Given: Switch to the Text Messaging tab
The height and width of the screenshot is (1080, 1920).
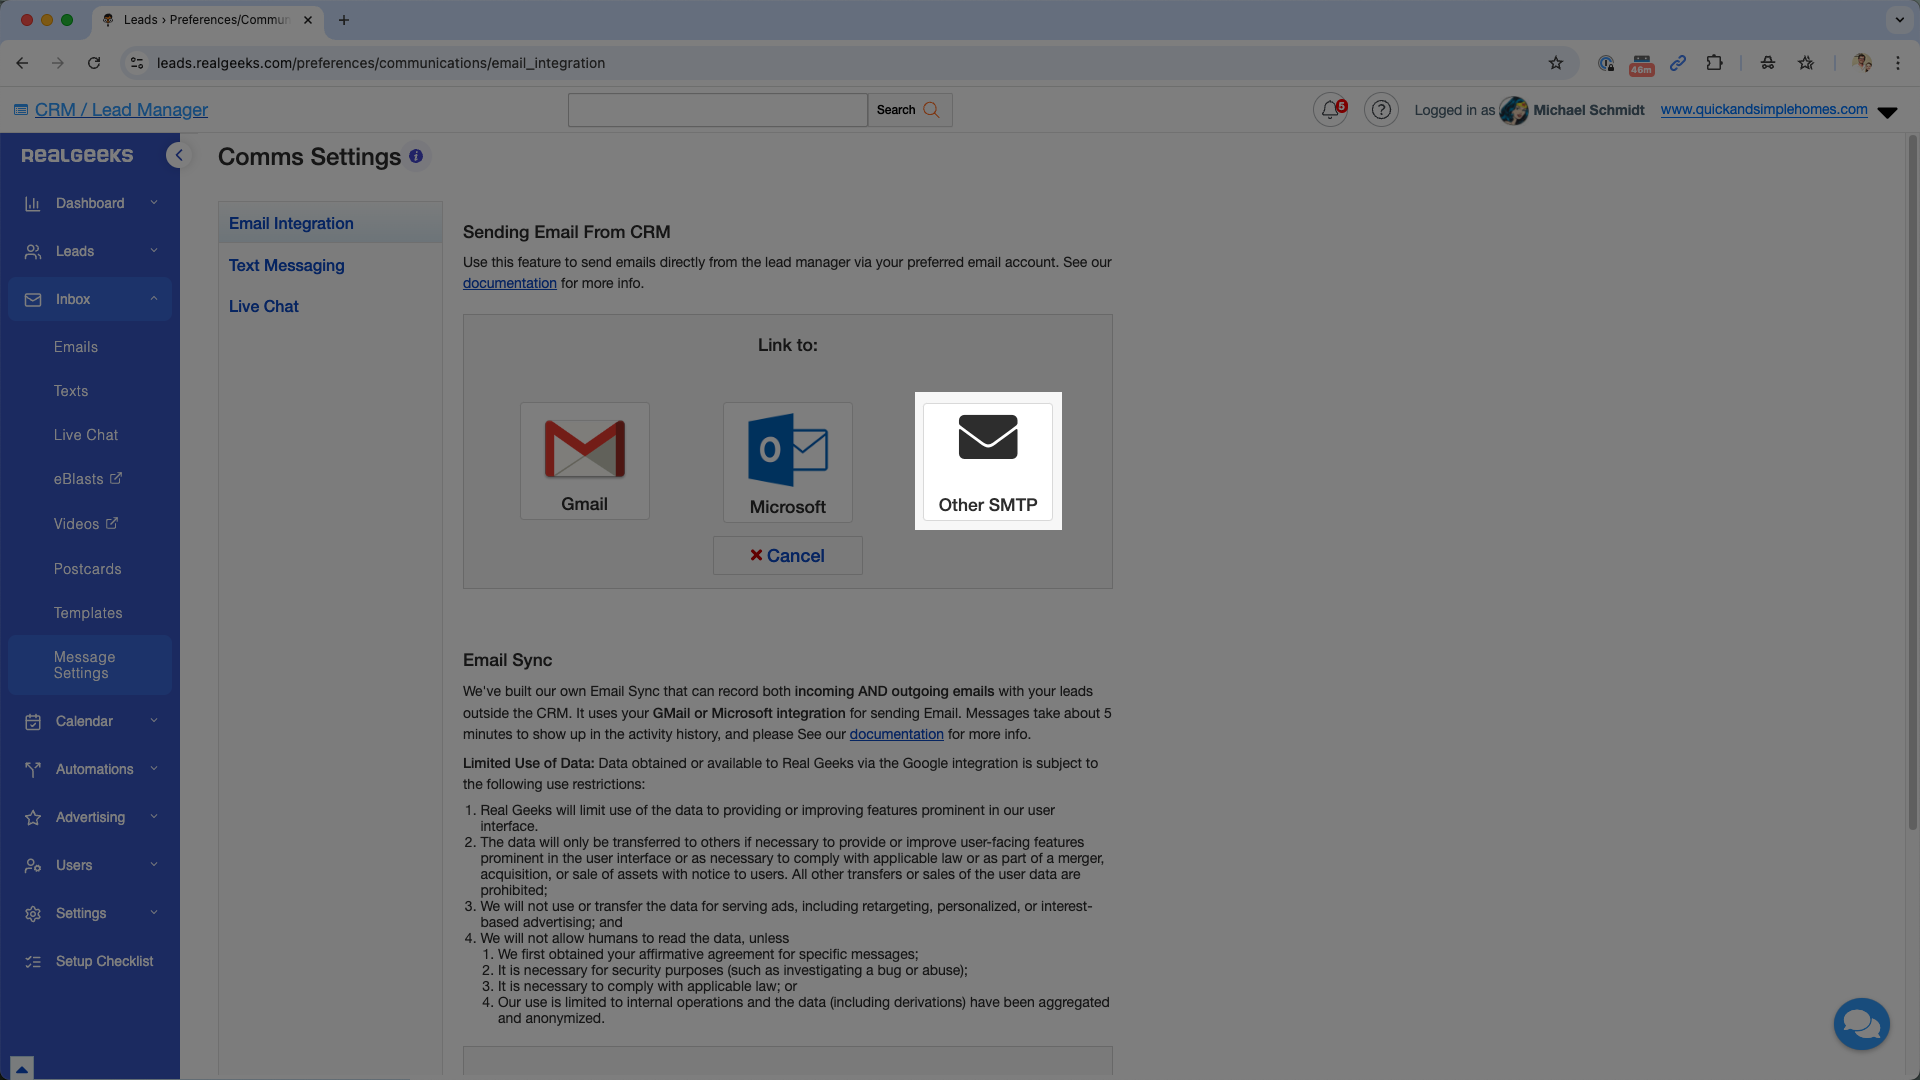Looking at the screenshot, I should 286,265.
